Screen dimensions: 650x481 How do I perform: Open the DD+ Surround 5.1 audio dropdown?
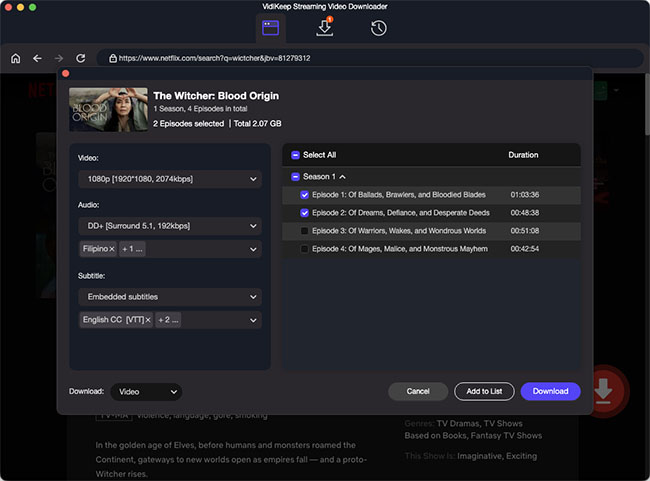pos(170,226)
